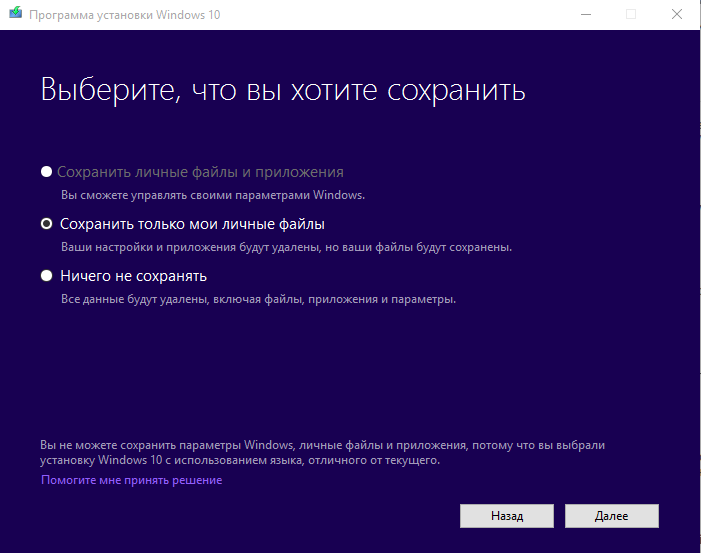The width and height of the screenshot is (701, 553).
Task: Minimize the setup window
Action: coord(586,14)
